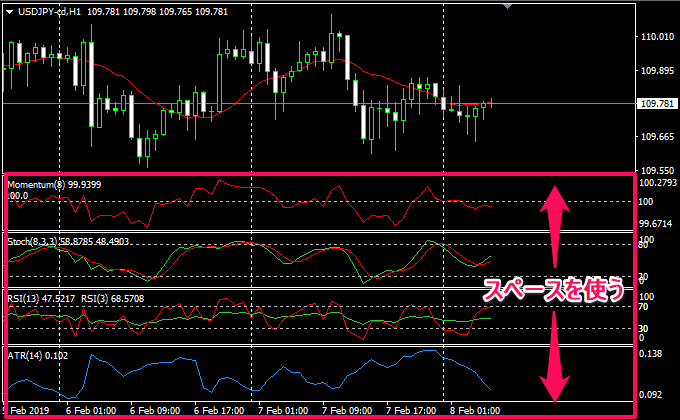Viewport: 680px width, 420px height.
Task: Click the 6 Feb 09:00 time axis label
Action: pos(153,411)
